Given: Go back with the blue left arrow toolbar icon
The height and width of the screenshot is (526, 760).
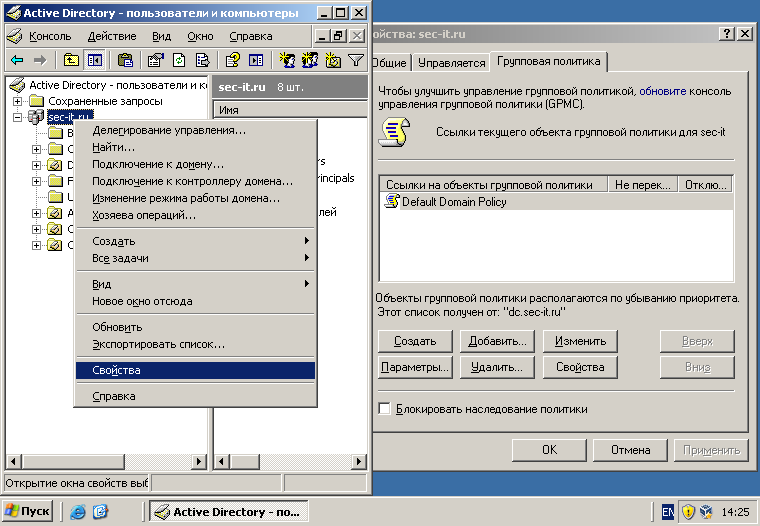Looking at the screenshot, I should pos(17,60).
